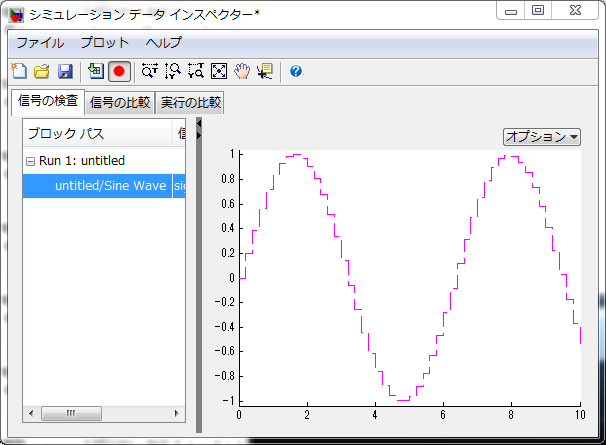Switch to the 信号の比較 tab

pyautogui.click(x=119, y=102)
